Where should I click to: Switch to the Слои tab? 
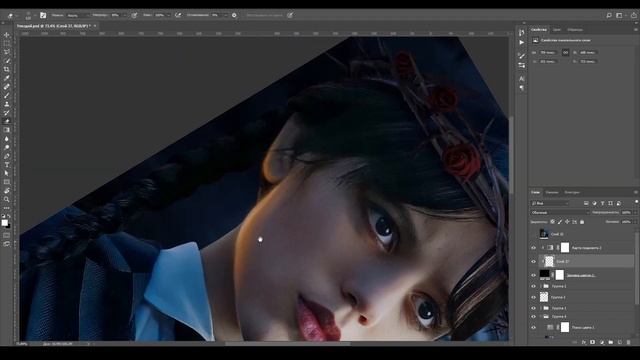coord(536,192)
